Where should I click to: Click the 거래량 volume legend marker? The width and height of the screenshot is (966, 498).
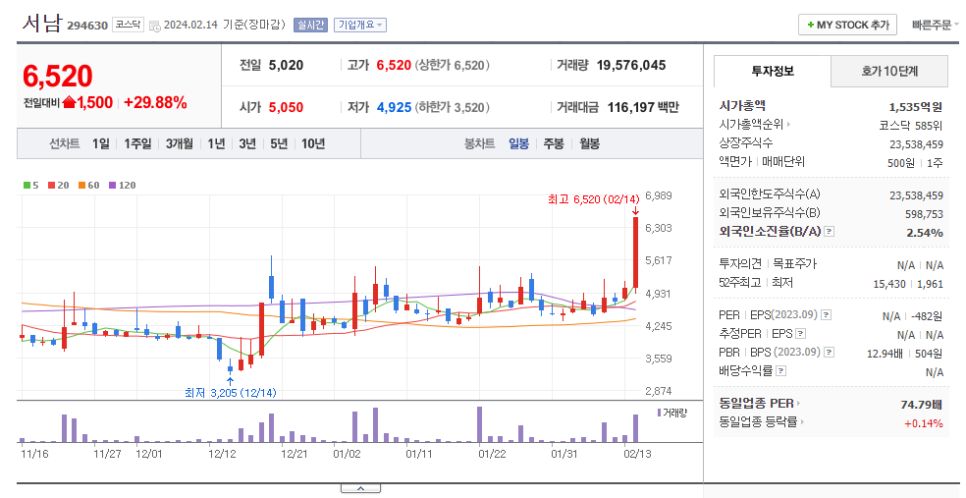click(x=660, y=412)
